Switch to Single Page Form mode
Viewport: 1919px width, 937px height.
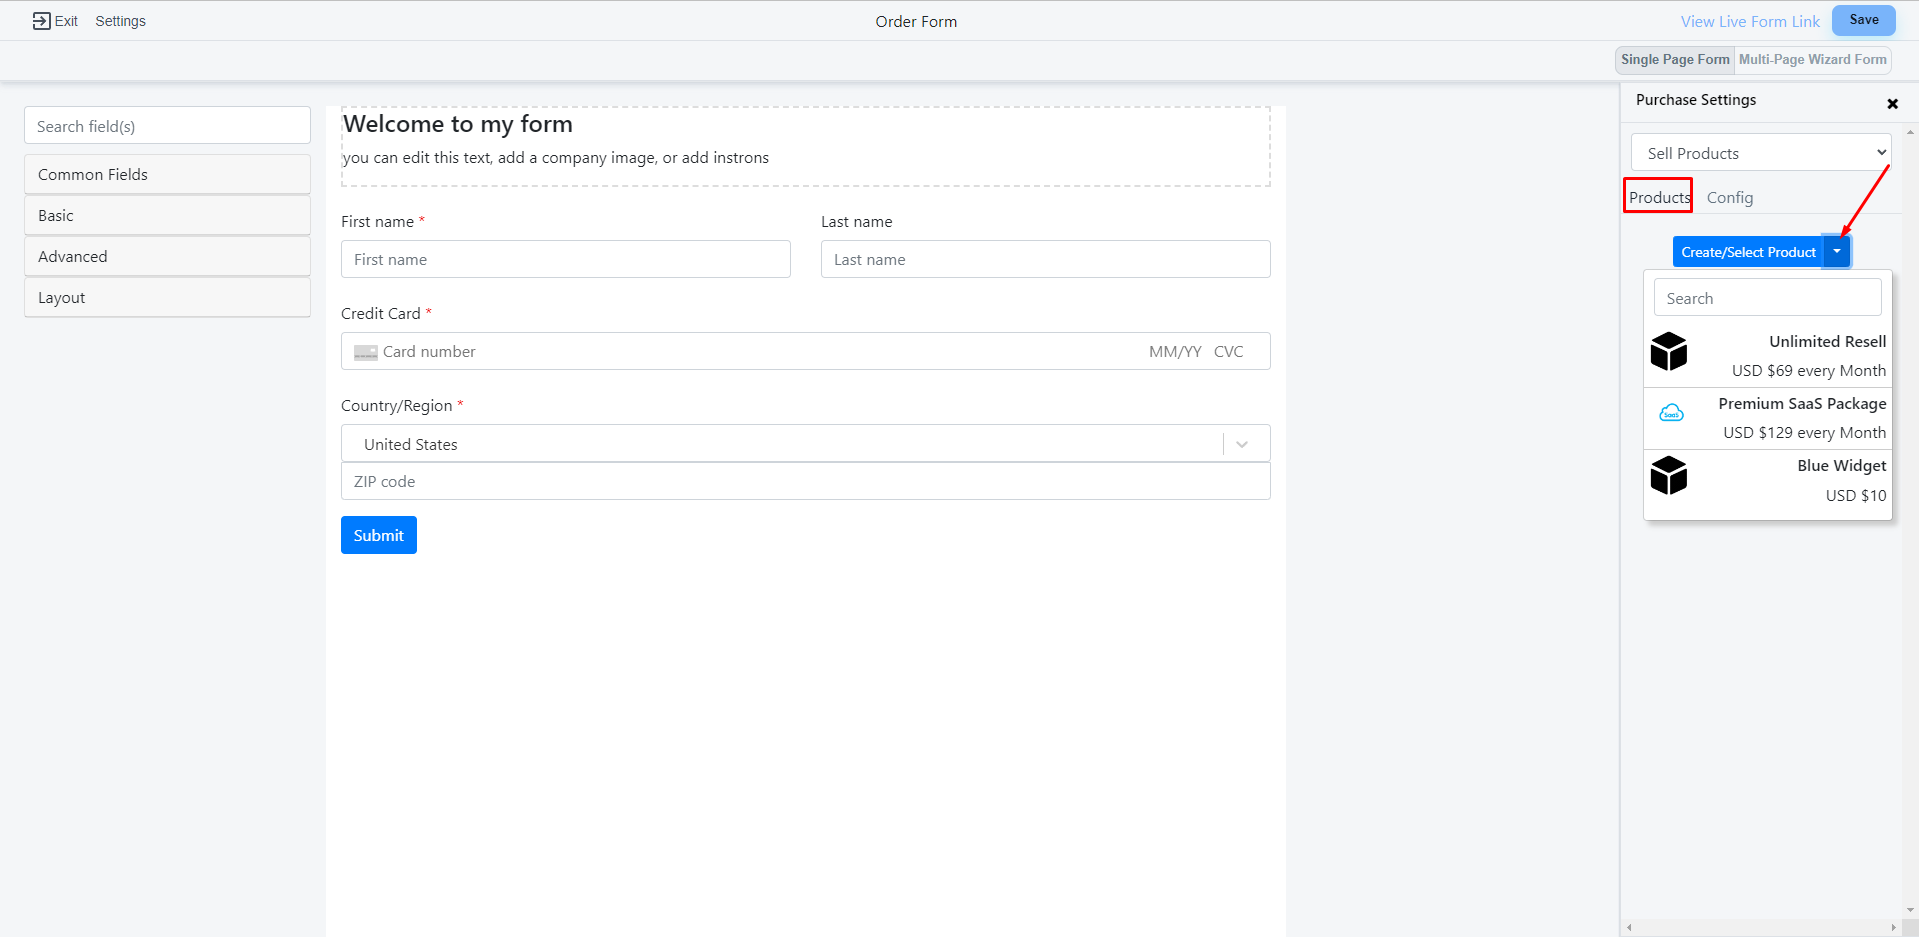click(x=1675, y=60)
